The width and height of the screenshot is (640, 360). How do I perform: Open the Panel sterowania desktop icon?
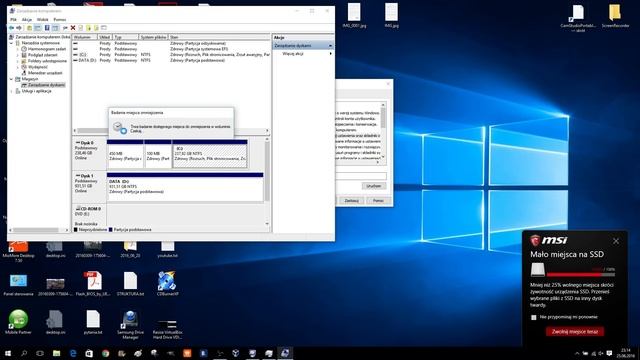point(18,284)
